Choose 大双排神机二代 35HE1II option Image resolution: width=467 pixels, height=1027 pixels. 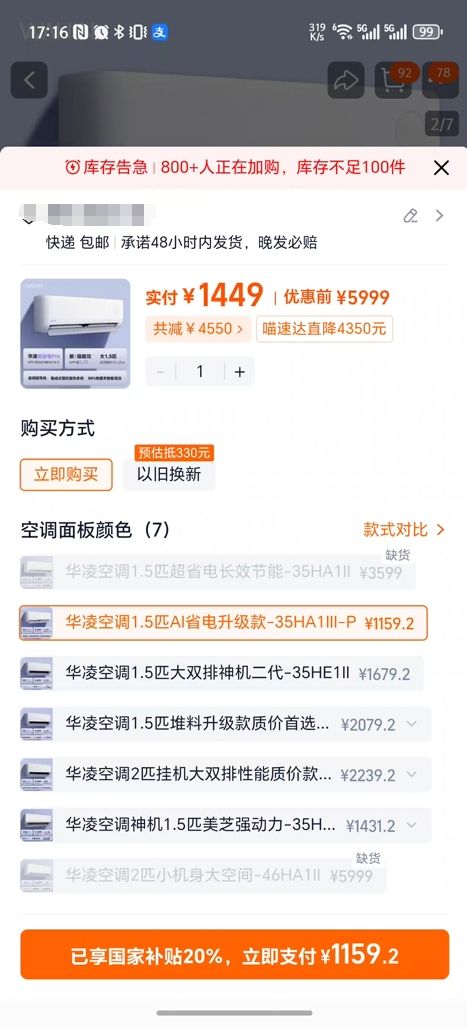tap(221, 673)
